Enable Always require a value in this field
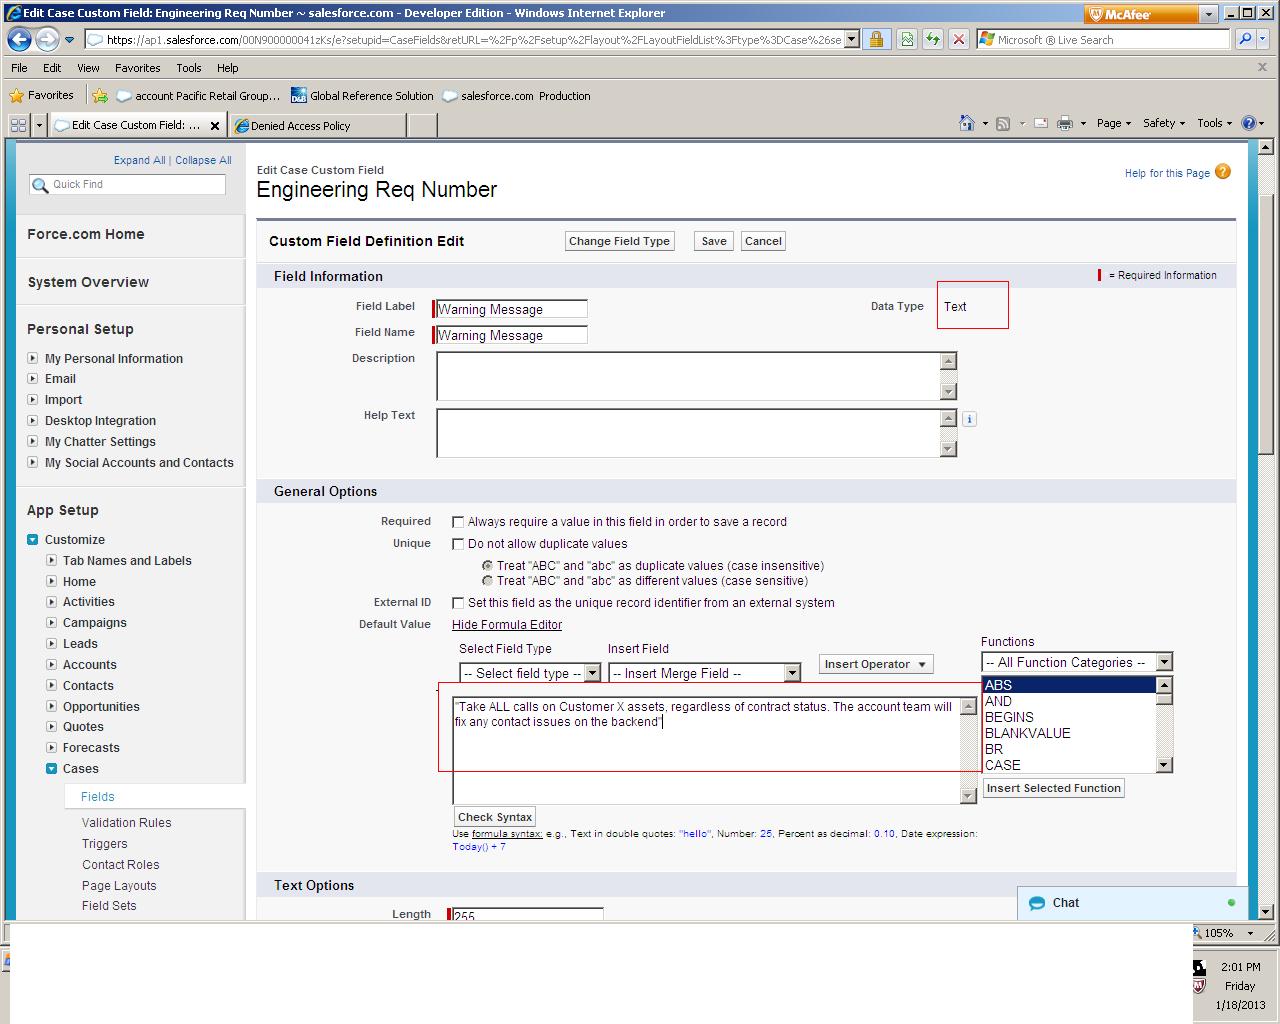The width and height of the screenshot is (1280, 1024). pos(458,521)
